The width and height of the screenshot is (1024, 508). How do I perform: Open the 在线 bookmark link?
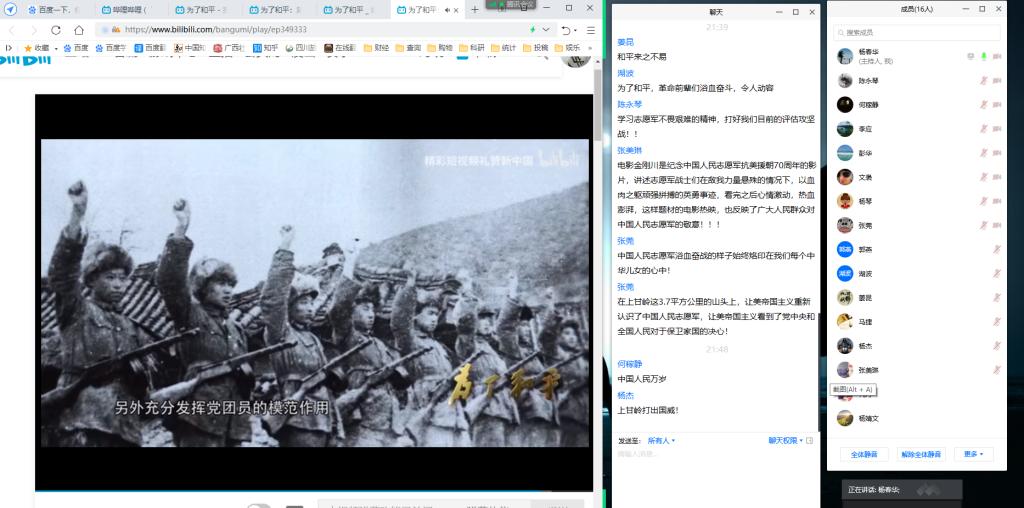coord(339,48)
